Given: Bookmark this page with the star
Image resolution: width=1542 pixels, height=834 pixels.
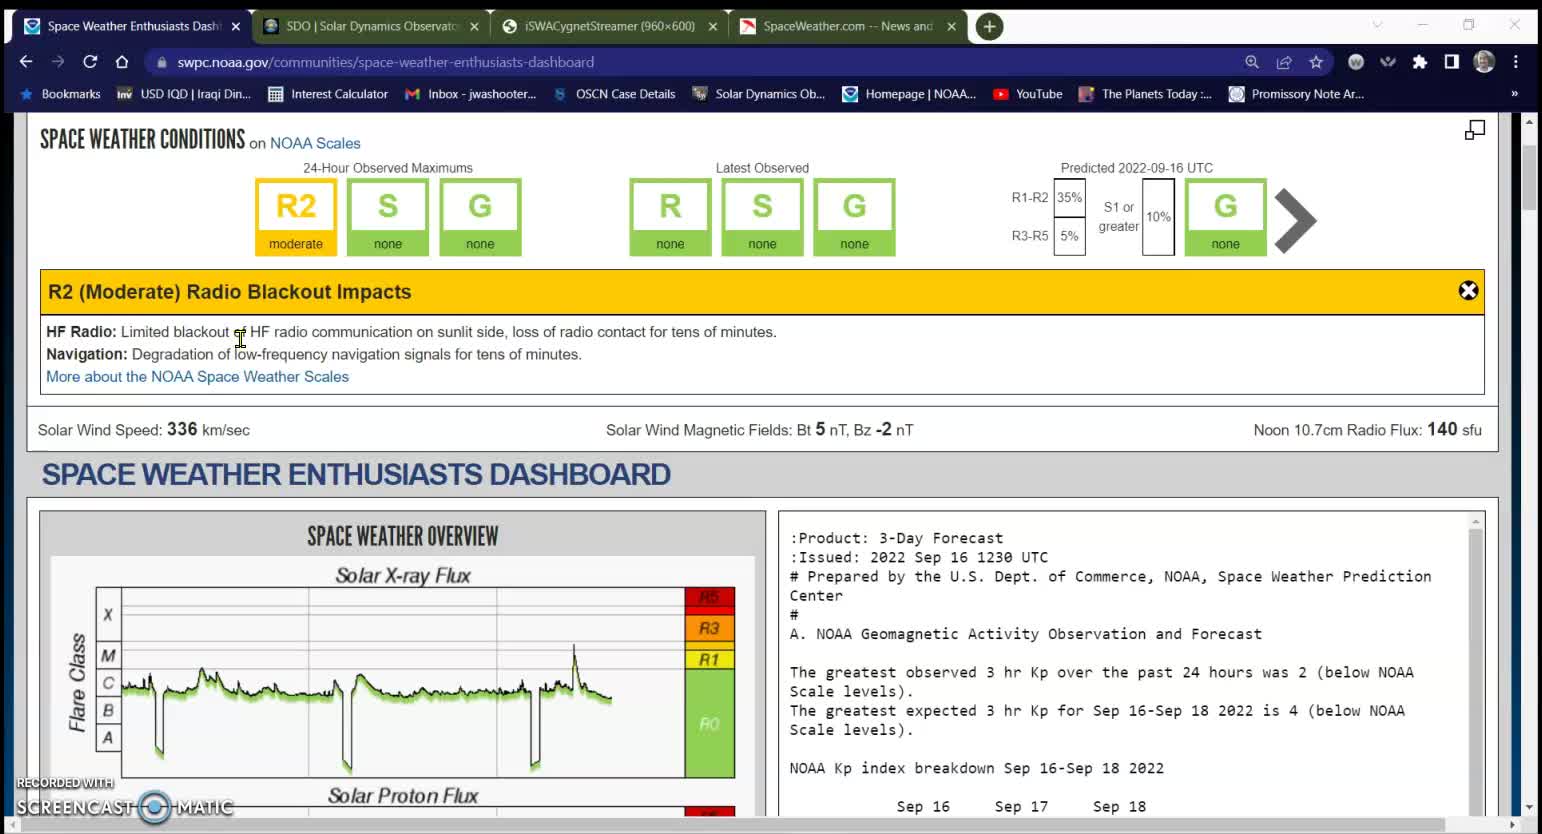Looking at the screenshot, I should coord(1316,62).
